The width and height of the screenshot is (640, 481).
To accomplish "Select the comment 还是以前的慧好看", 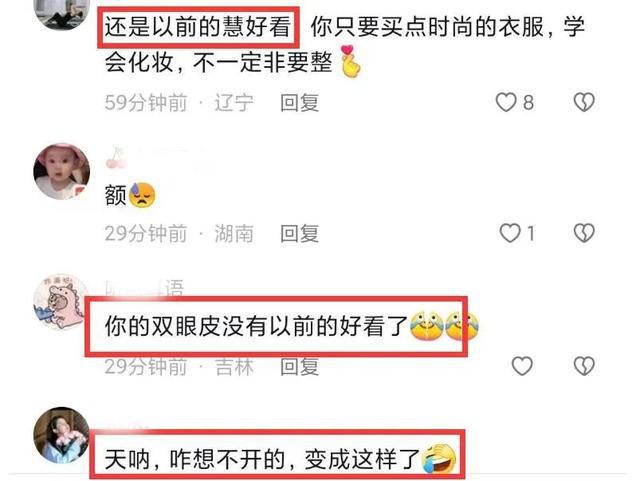I will point(198,27).
